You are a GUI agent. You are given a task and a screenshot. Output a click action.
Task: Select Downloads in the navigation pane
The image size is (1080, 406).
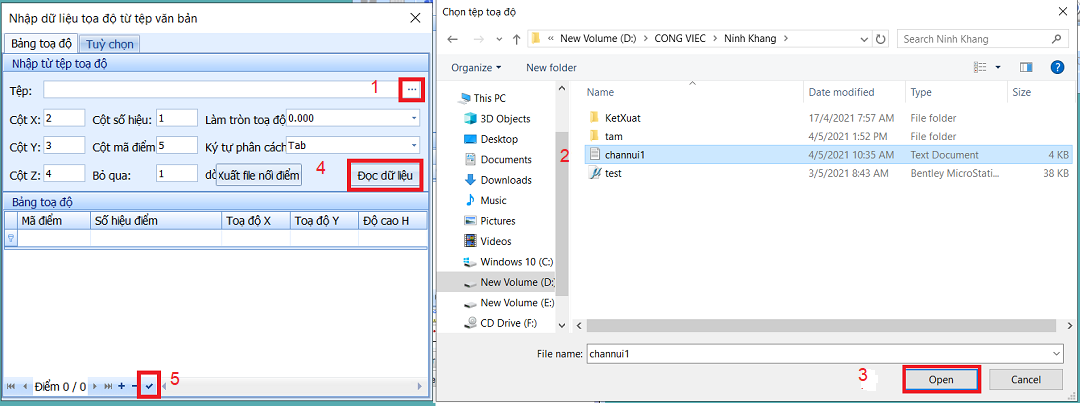(x=507, y=180)
